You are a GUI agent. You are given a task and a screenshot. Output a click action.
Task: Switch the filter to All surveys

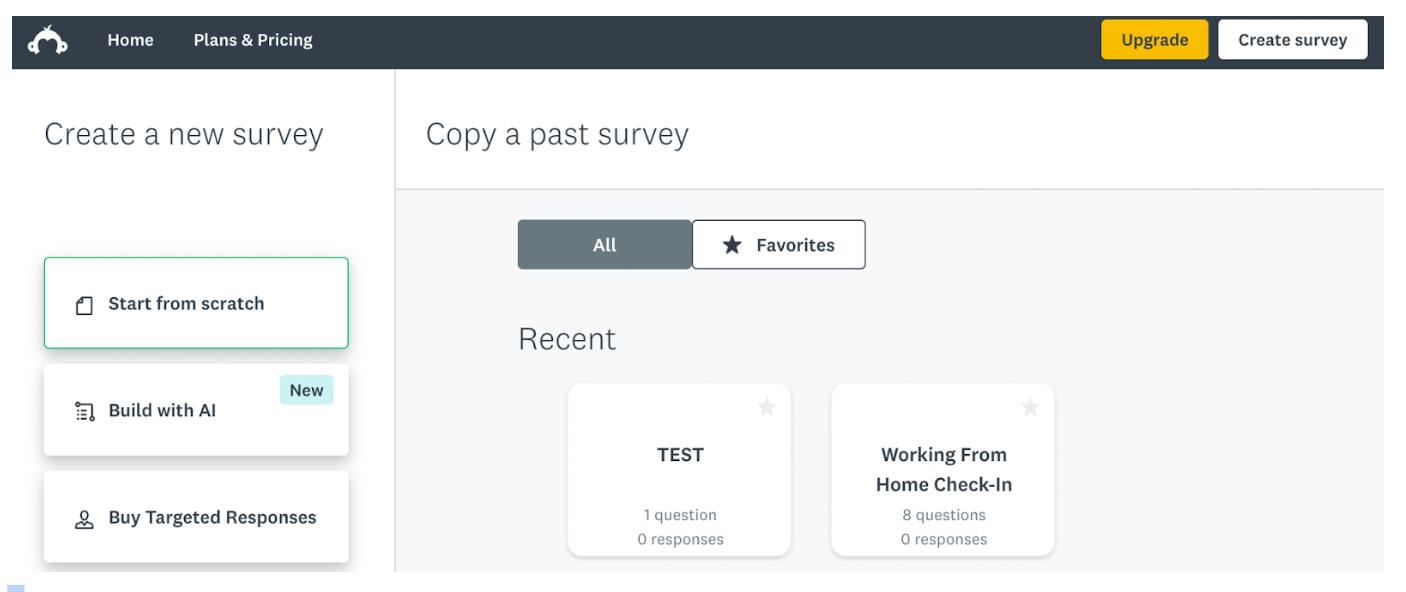(x=604, y=244)
